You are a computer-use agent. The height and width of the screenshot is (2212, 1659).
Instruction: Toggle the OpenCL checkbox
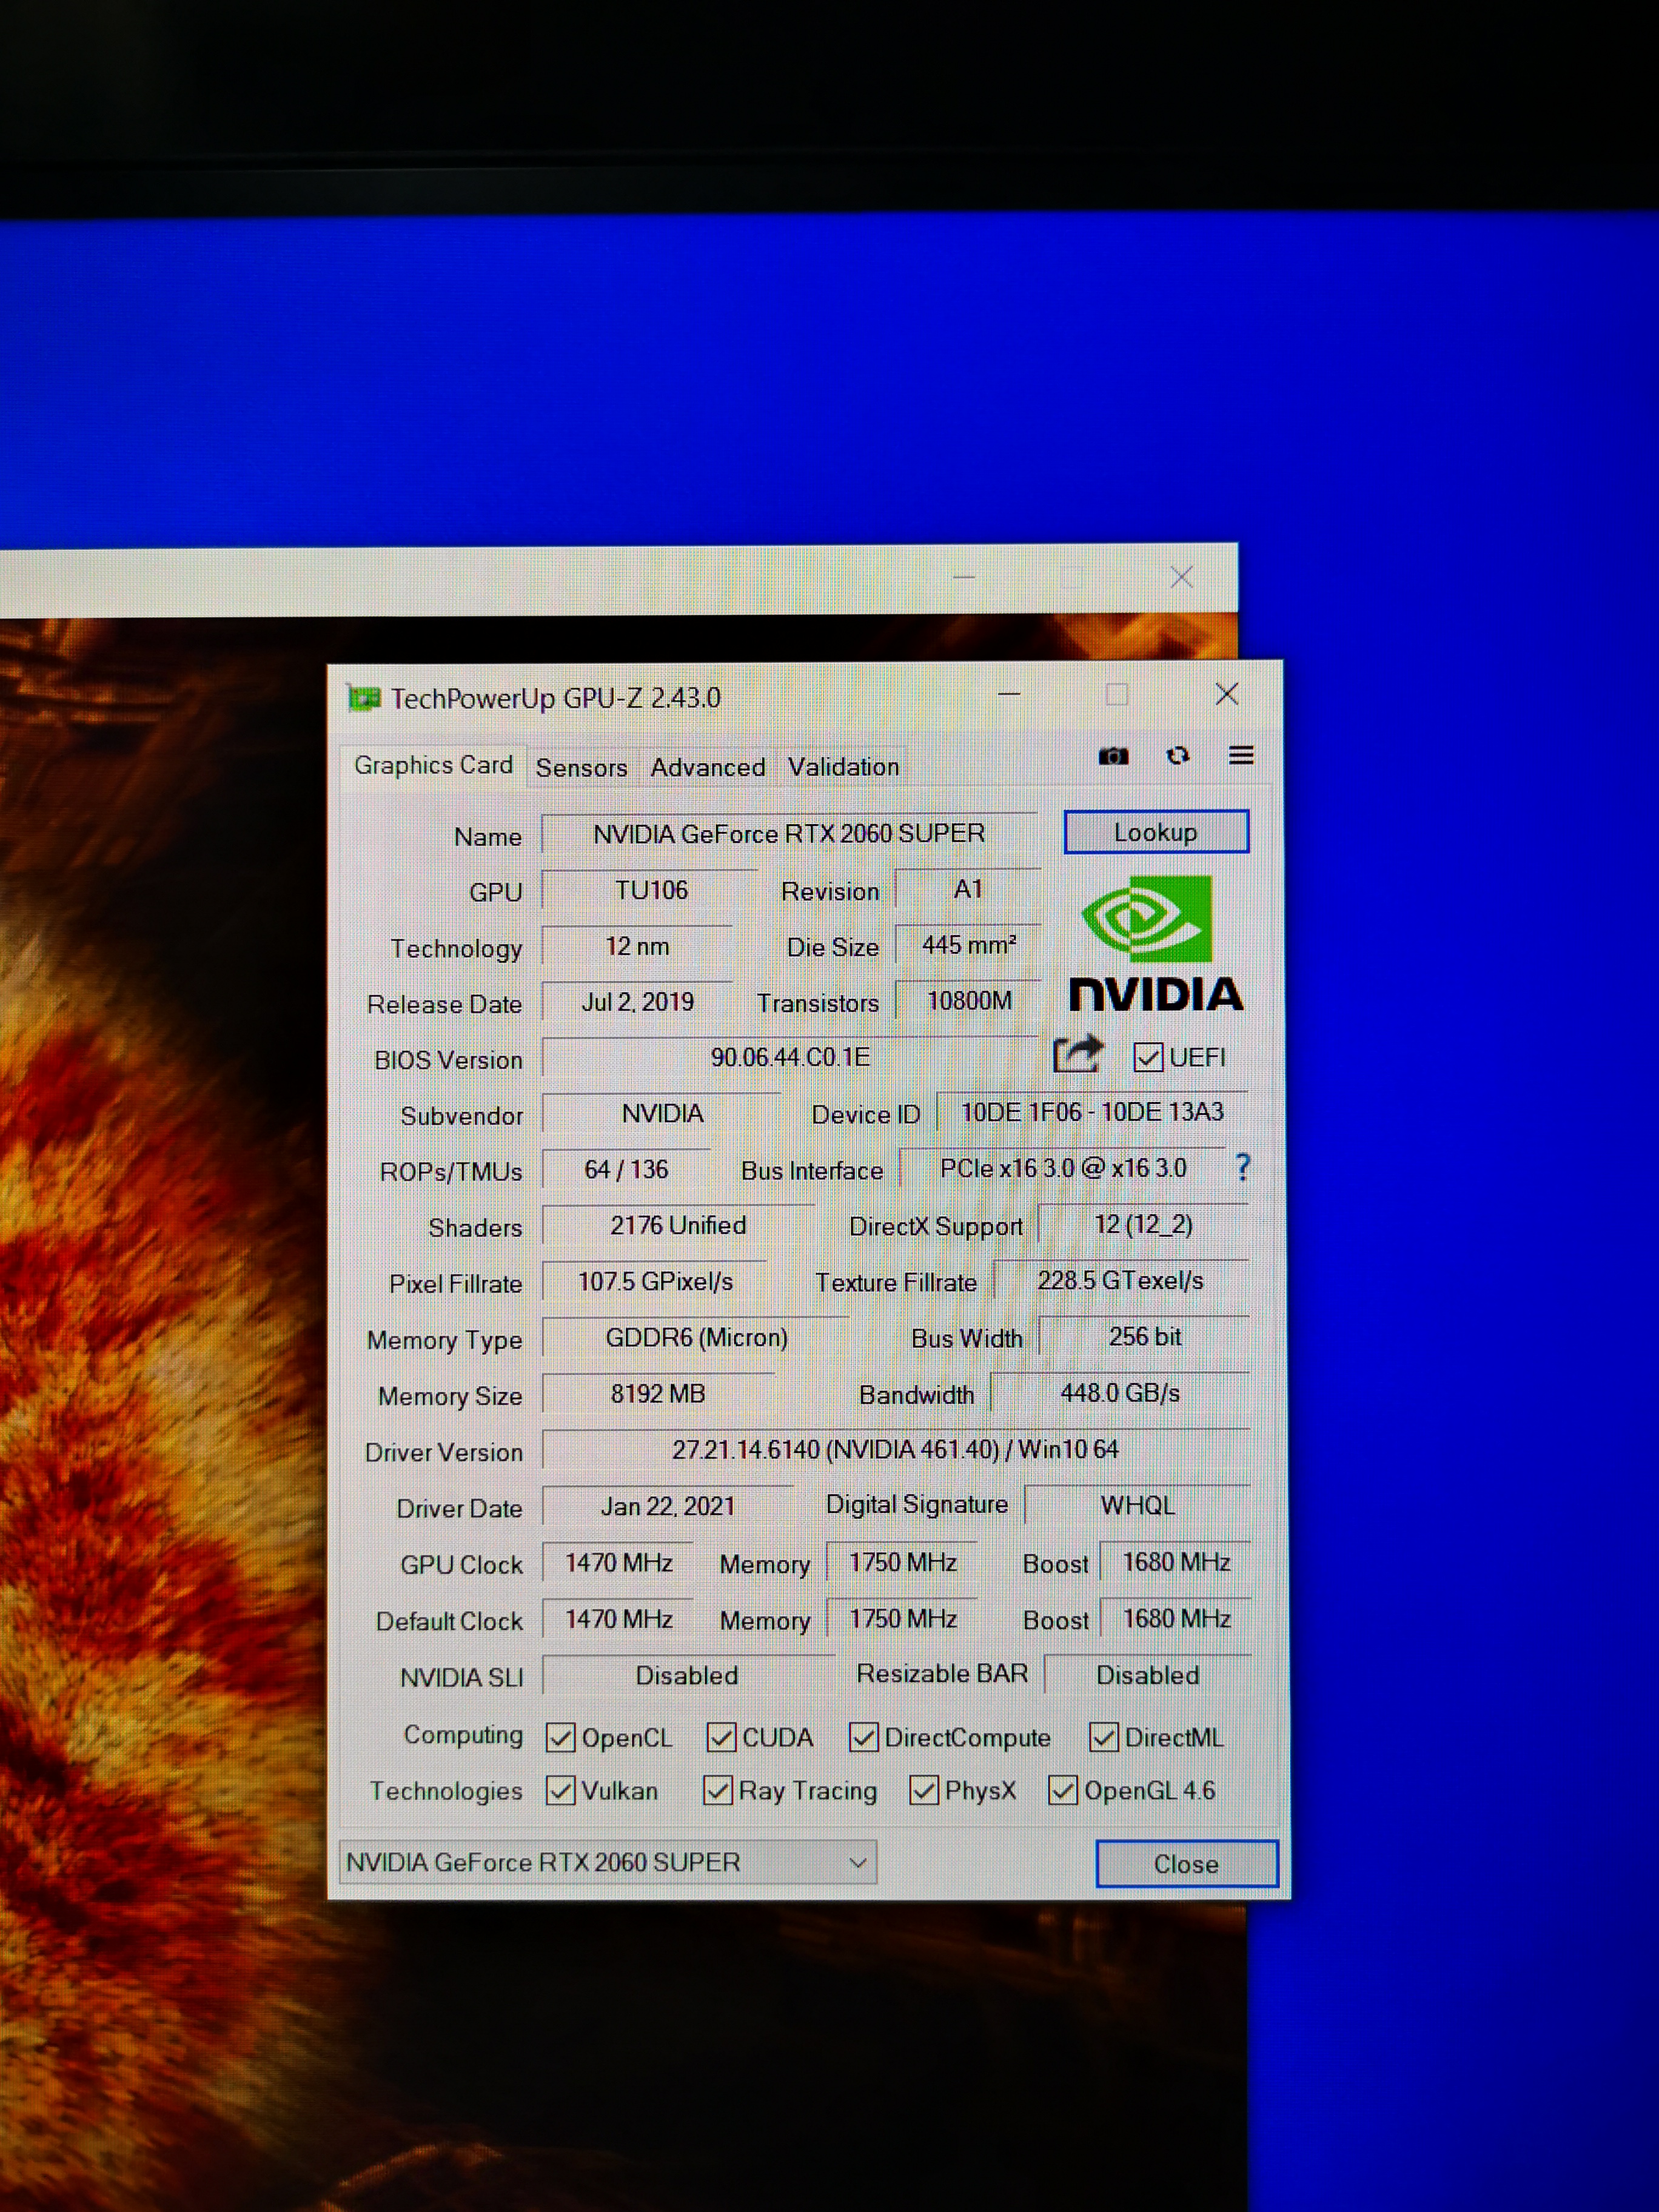click(x=561, y=1738)
